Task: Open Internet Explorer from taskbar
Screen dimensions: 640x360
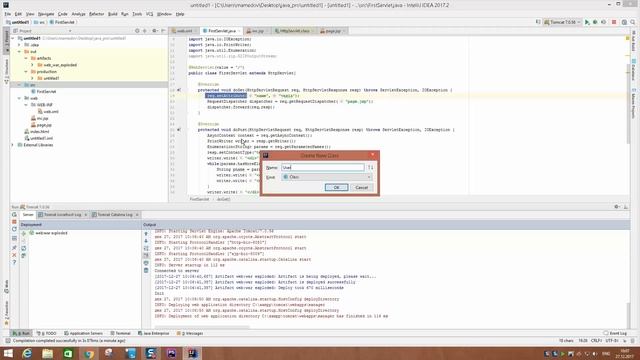Action: click(27, 353)
